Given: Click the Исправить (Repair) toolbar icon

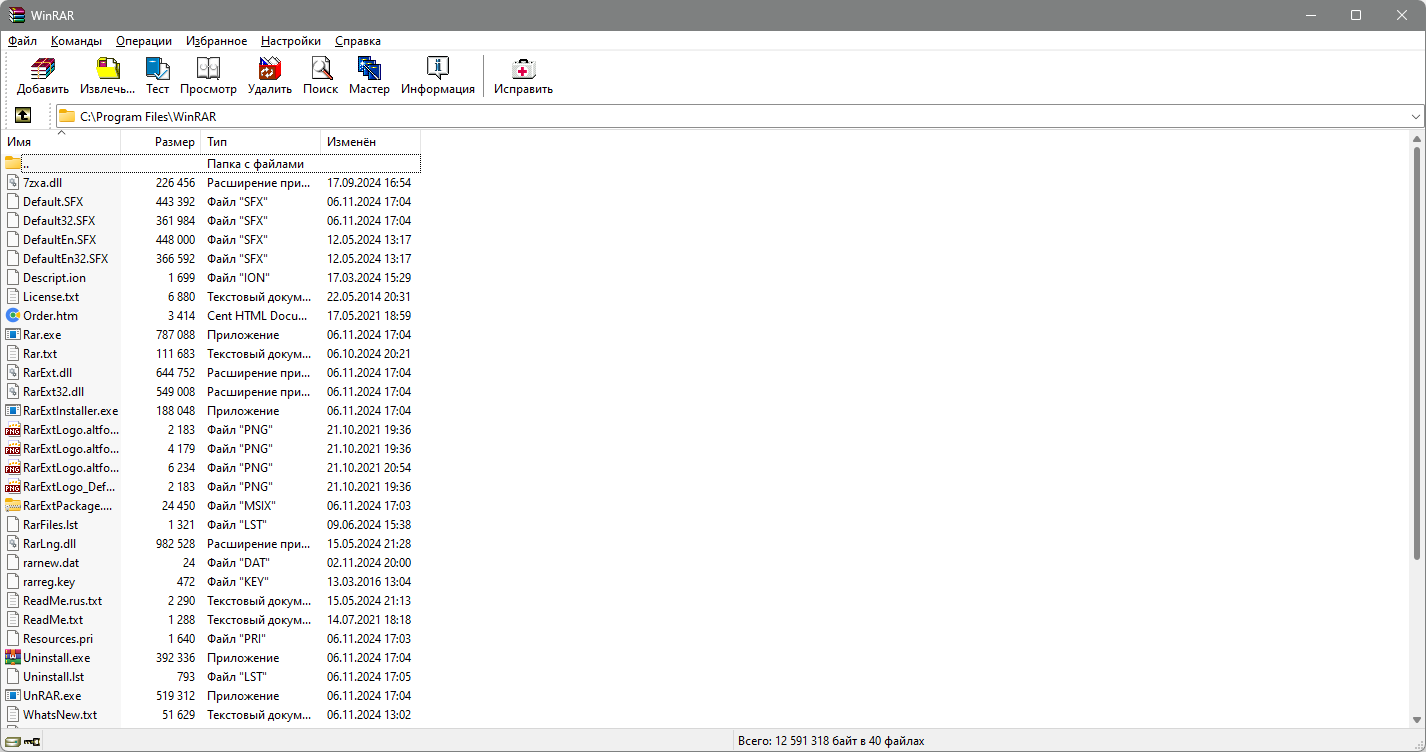Looking at the screenshot, I should [523, 69].
